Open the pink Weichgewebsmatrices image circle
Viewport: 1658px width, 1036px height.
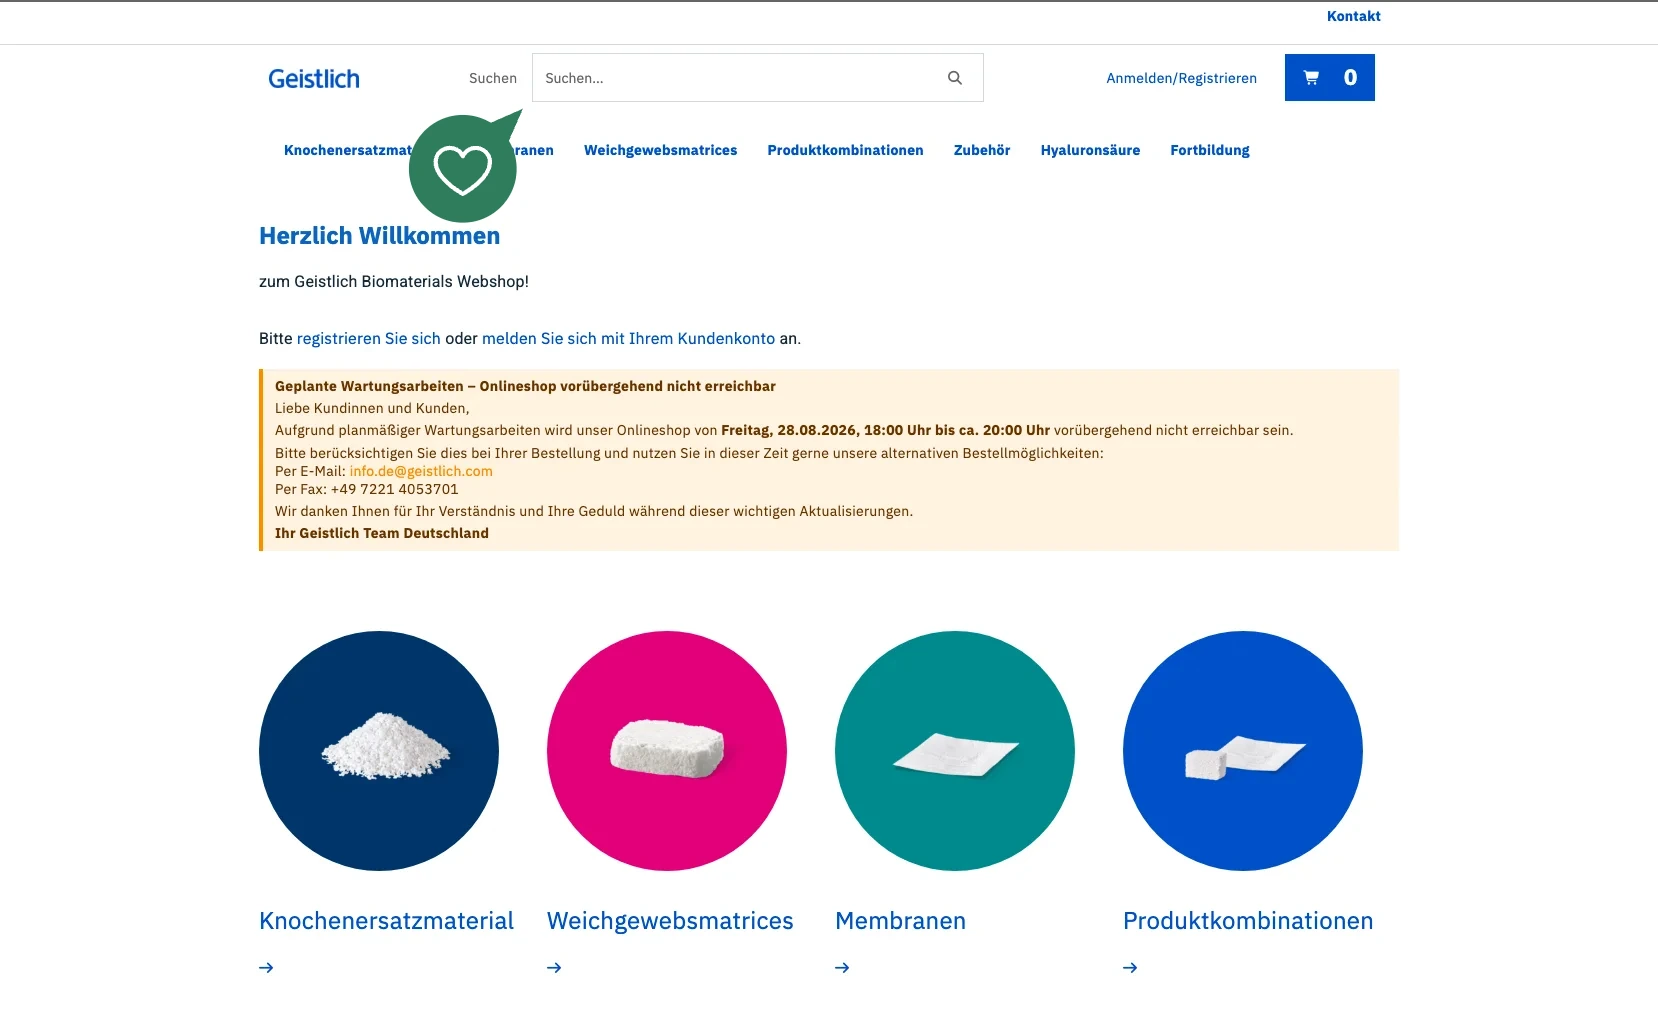667,751
